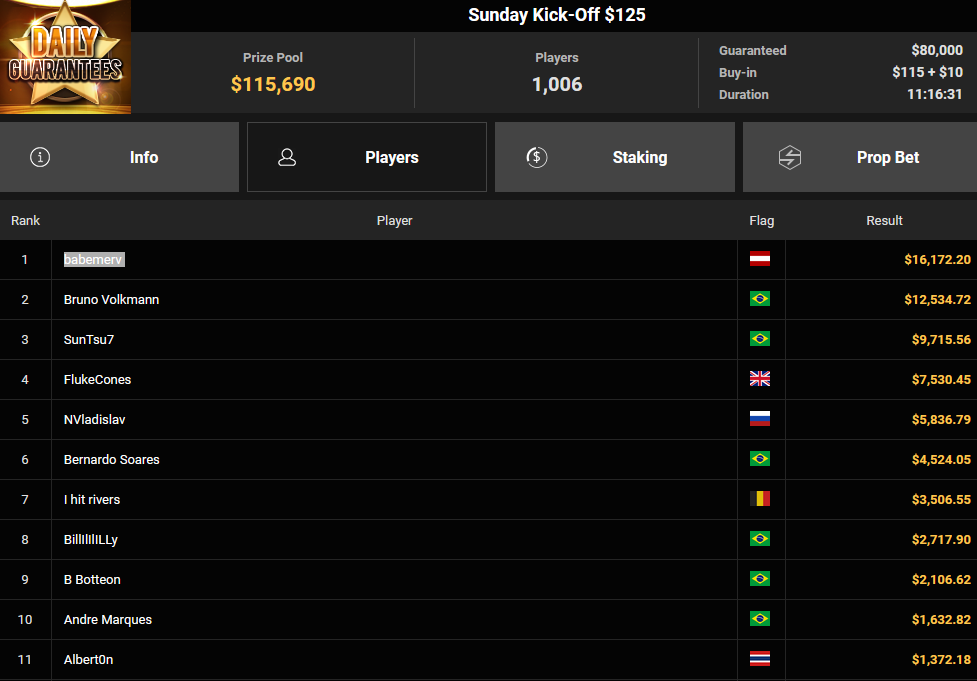Click the Russian flag for NVladislav

point(760,419)
